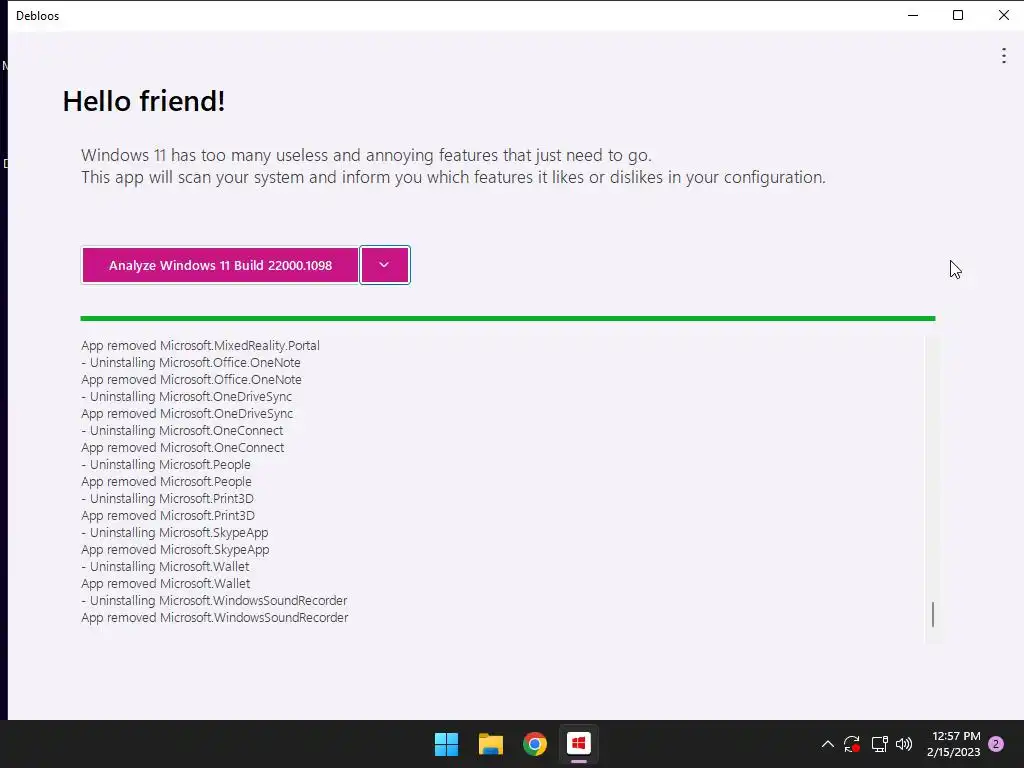Select '- Uninstalling Microsoft.OneDriveSync' log line
This screenshot has width=1024, height=768.
pos(187,396)
